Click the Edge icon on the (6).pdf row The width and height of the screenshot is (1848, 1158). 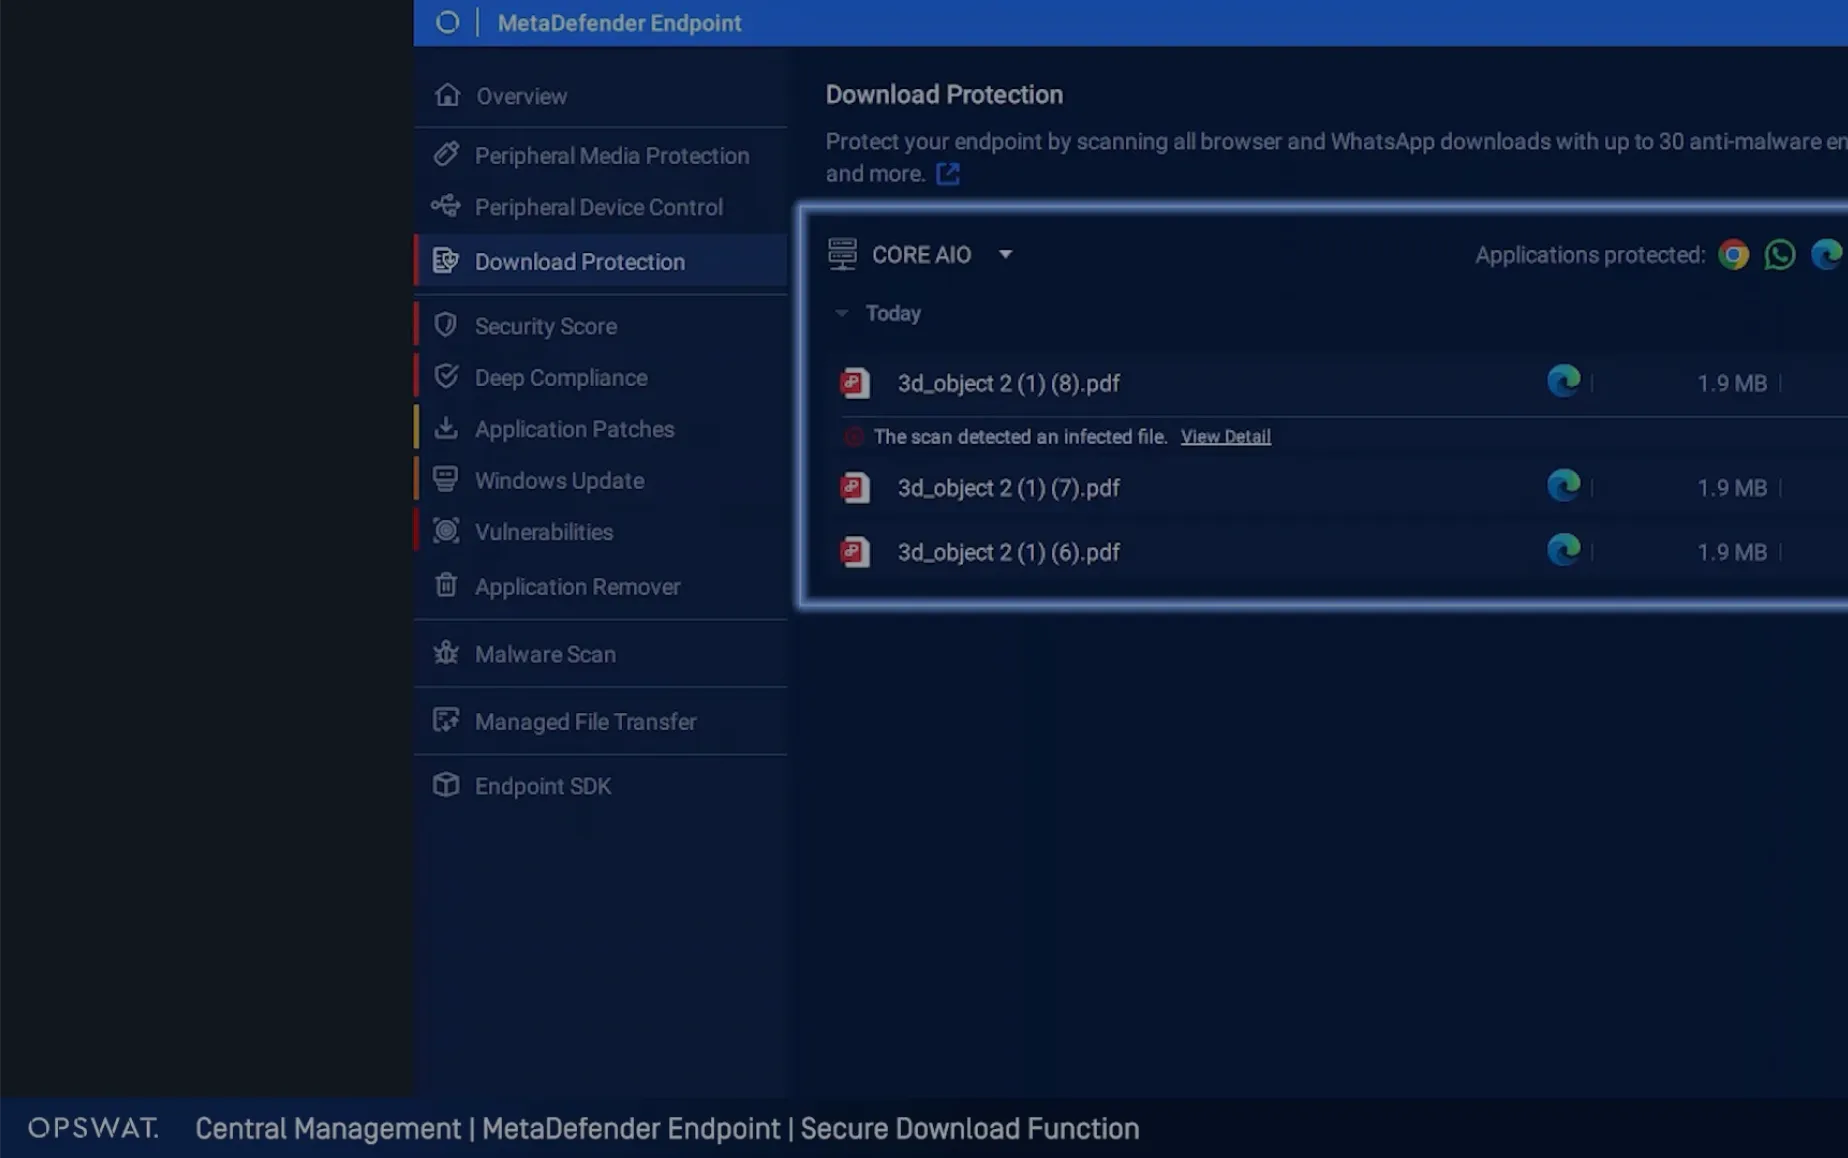1564,550
